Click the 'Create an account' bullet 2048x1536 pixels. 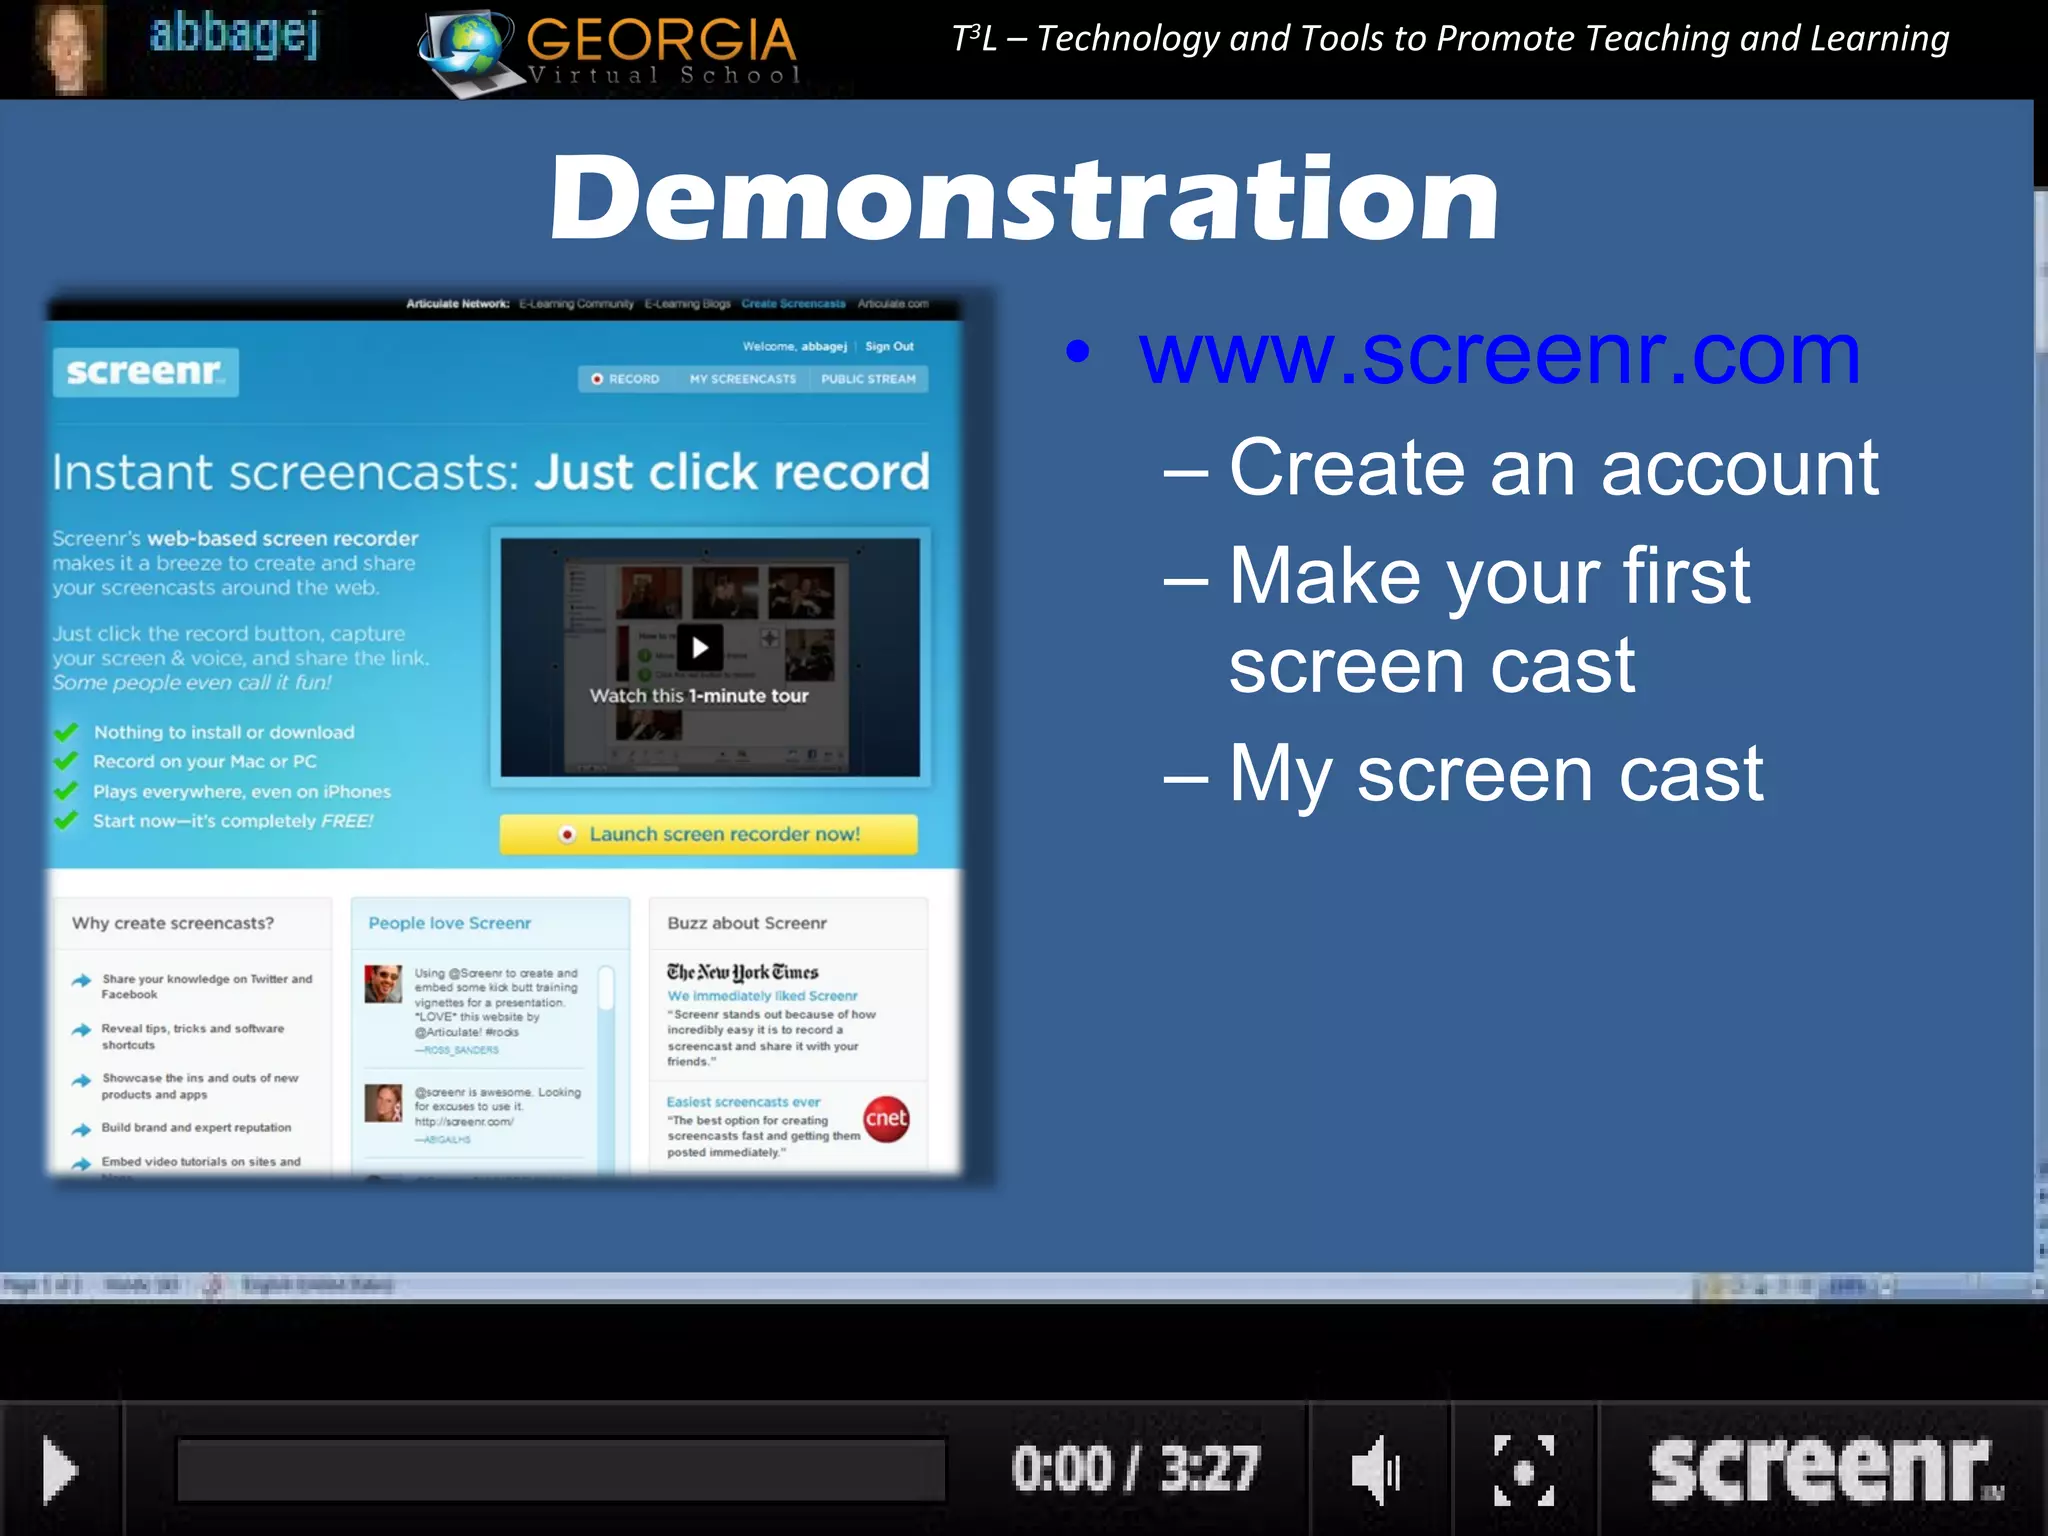pyautogui.click(x=1554, y=468)
